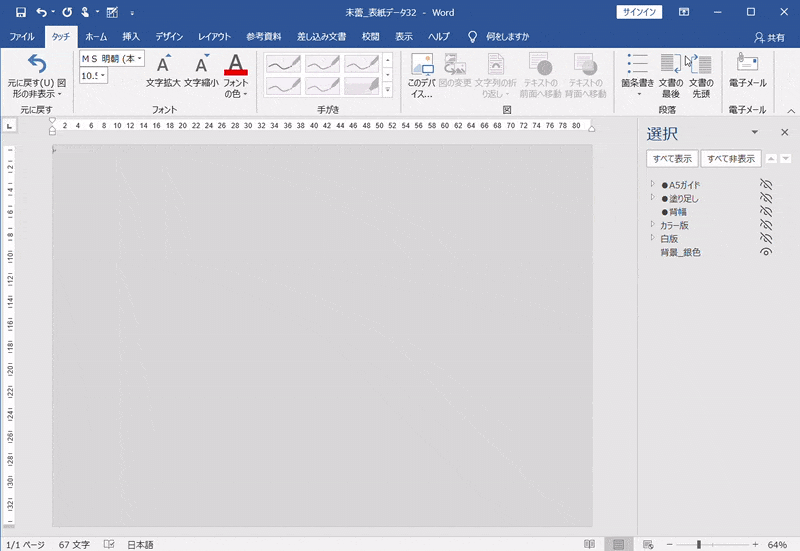Switch to ホーム tab
Screen dimensions: 800x551
point(96,37)
